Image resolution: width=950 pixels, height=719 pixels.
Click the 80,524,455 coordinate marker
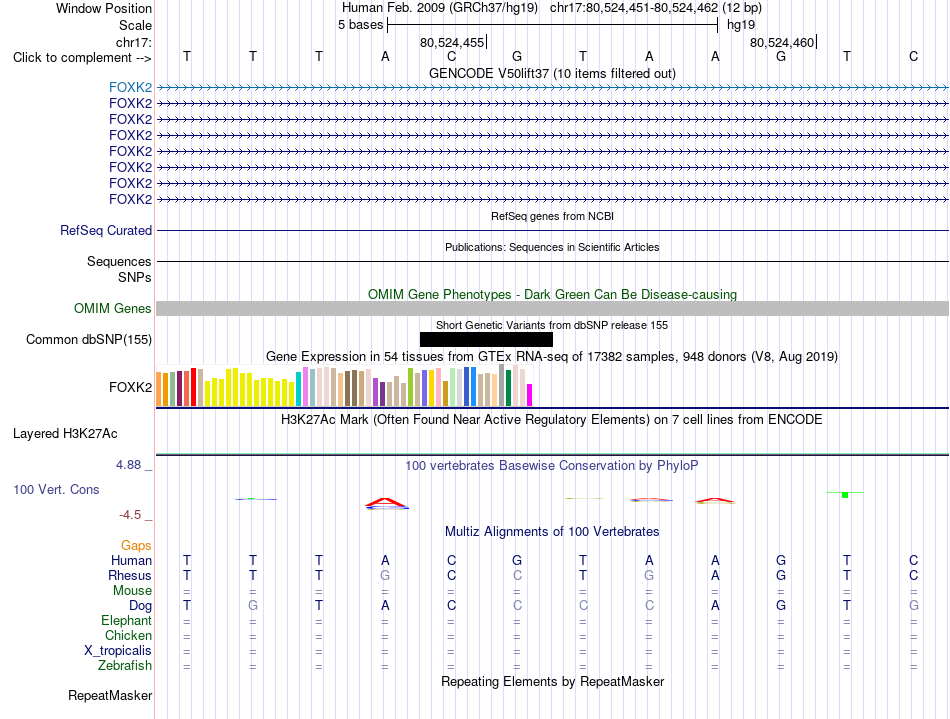[453, 42]
